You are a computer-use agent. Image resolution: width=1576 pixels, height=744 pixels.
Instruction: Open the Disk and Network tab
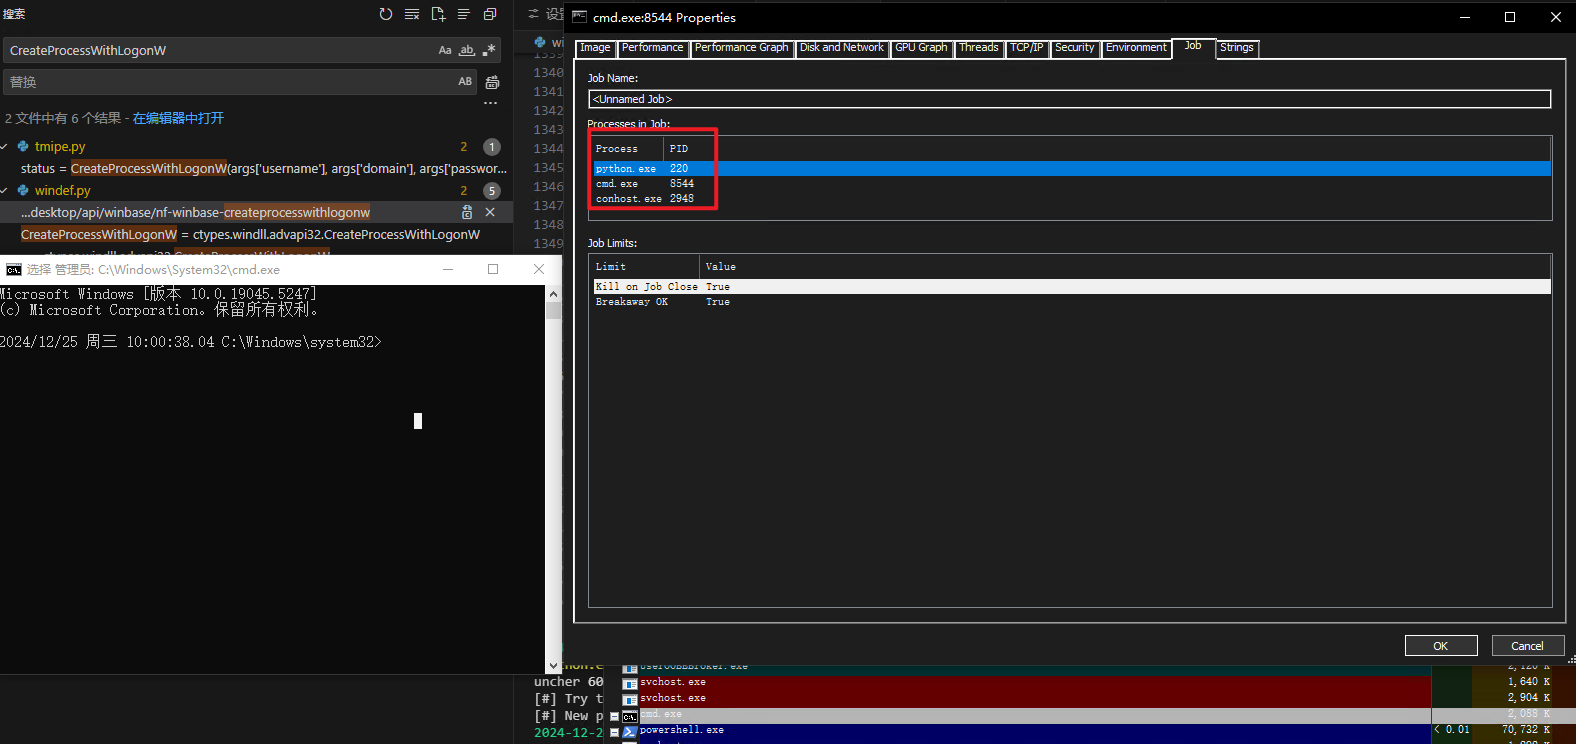click(x=842, y=48)
